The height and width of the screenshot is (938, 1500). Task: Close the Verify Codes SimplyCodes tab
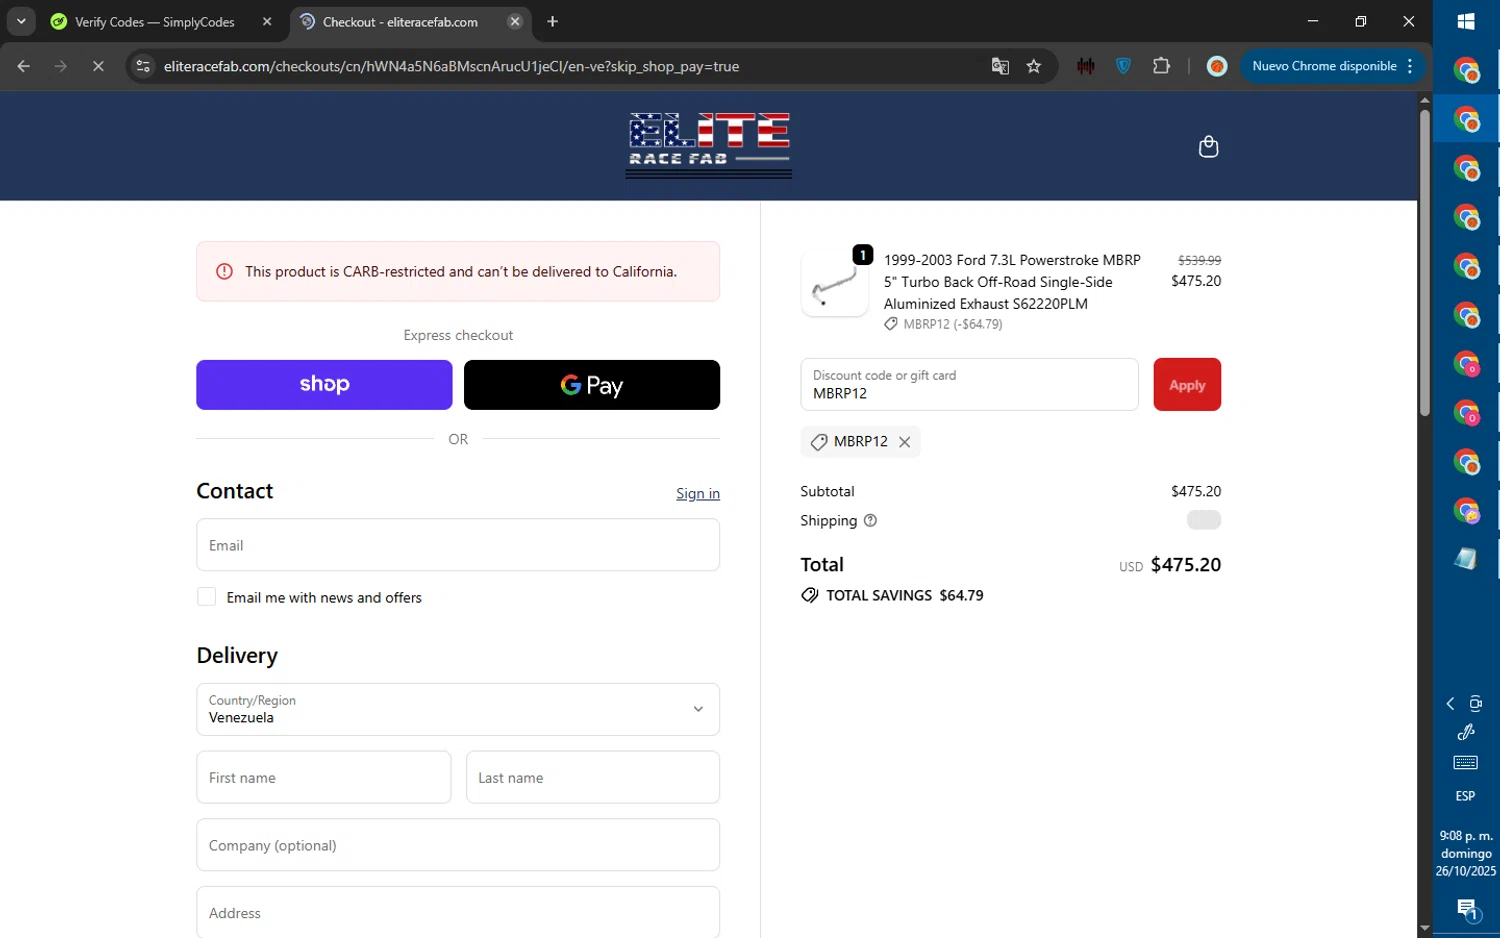tap(267, 21)
